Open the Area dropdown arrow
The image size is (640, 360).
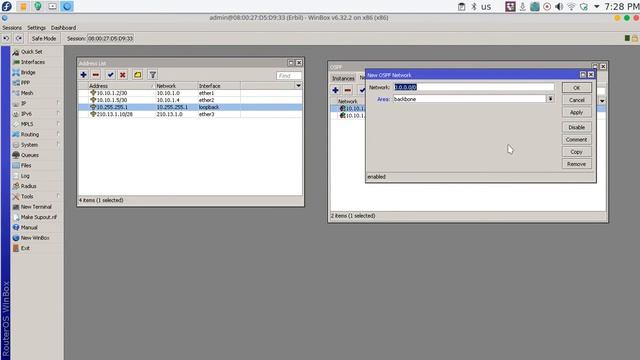click(550, 99)
